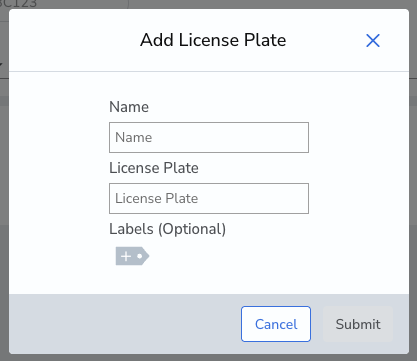The width and height of the screenshot is (417, 361).
Task: Click the Labels (Optional) heading
Action: (x=167, y=229)
